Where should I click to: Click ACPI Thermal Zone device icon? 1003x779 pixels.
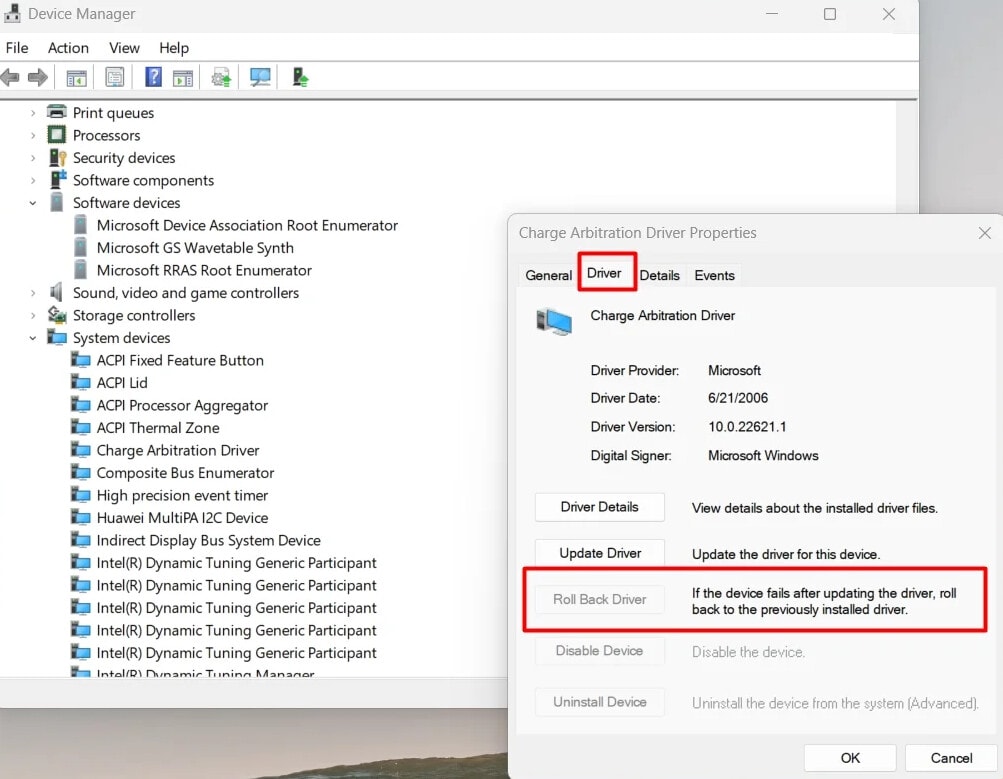pos(81,427)
